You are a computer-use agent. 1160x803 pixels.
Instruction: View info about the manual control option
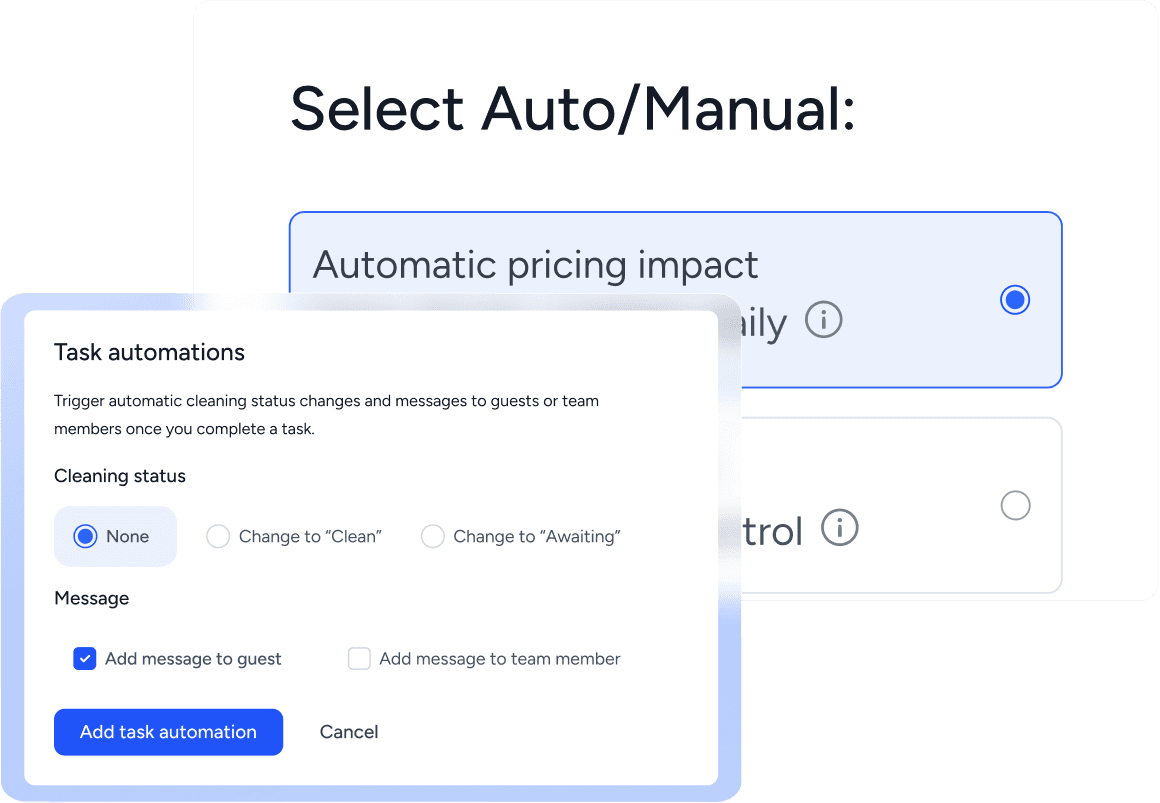pos(840,528)
